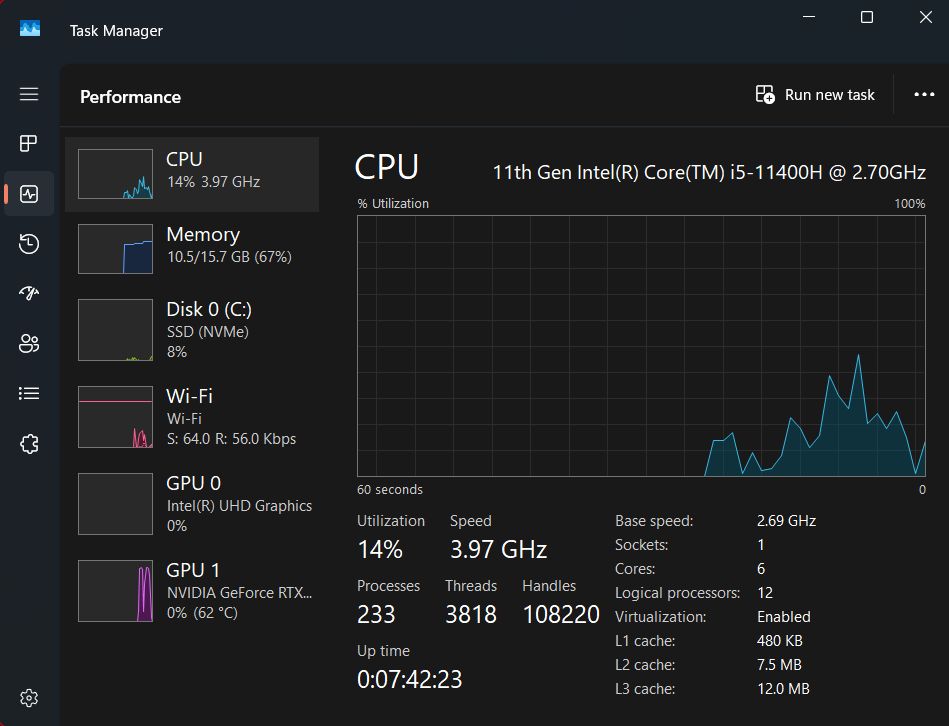Select GPU 0 Intel UHD Graphics entry

pos(192,503)
